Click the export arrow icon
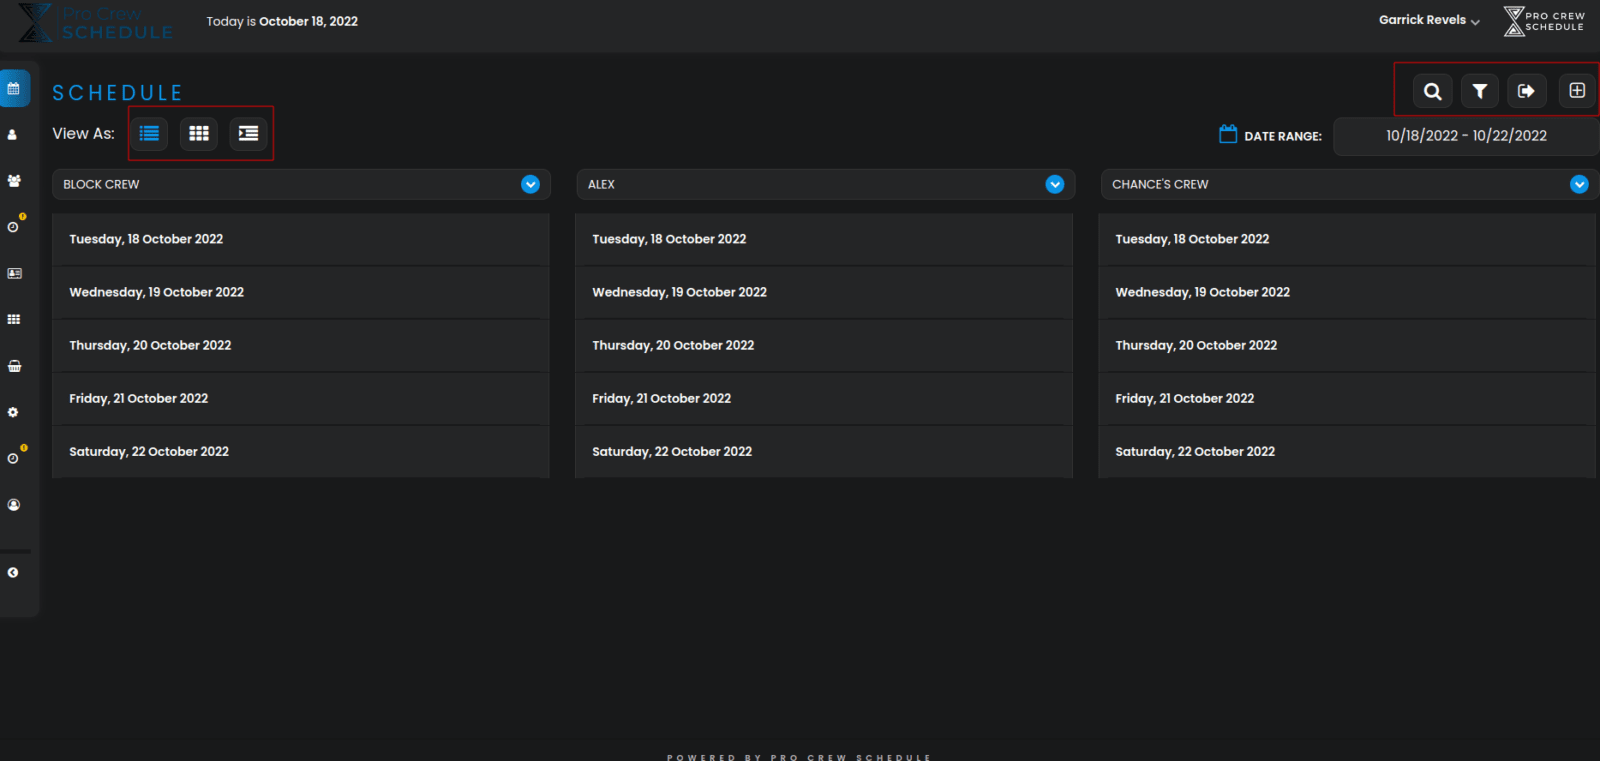Image resolution: width=1600 pixels, height=761 pixels. (1526, 91)
